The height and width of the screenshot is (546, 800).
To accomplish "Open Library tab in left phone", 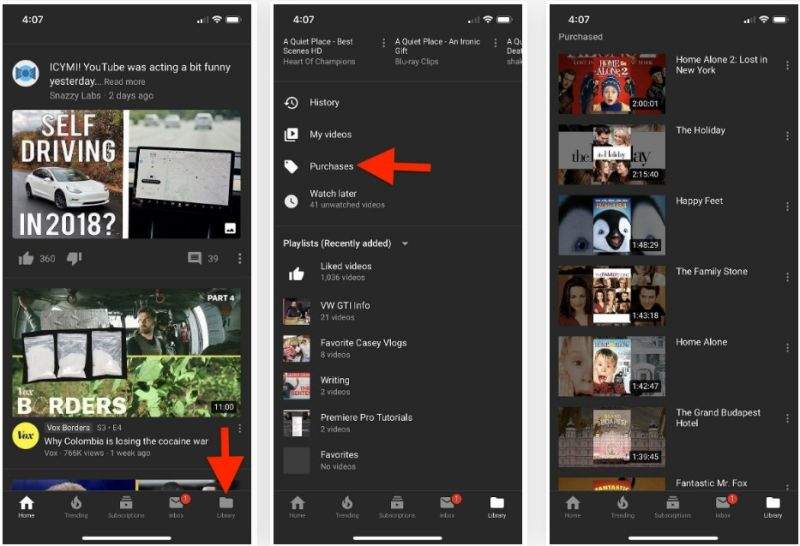I will coord(226,507).
